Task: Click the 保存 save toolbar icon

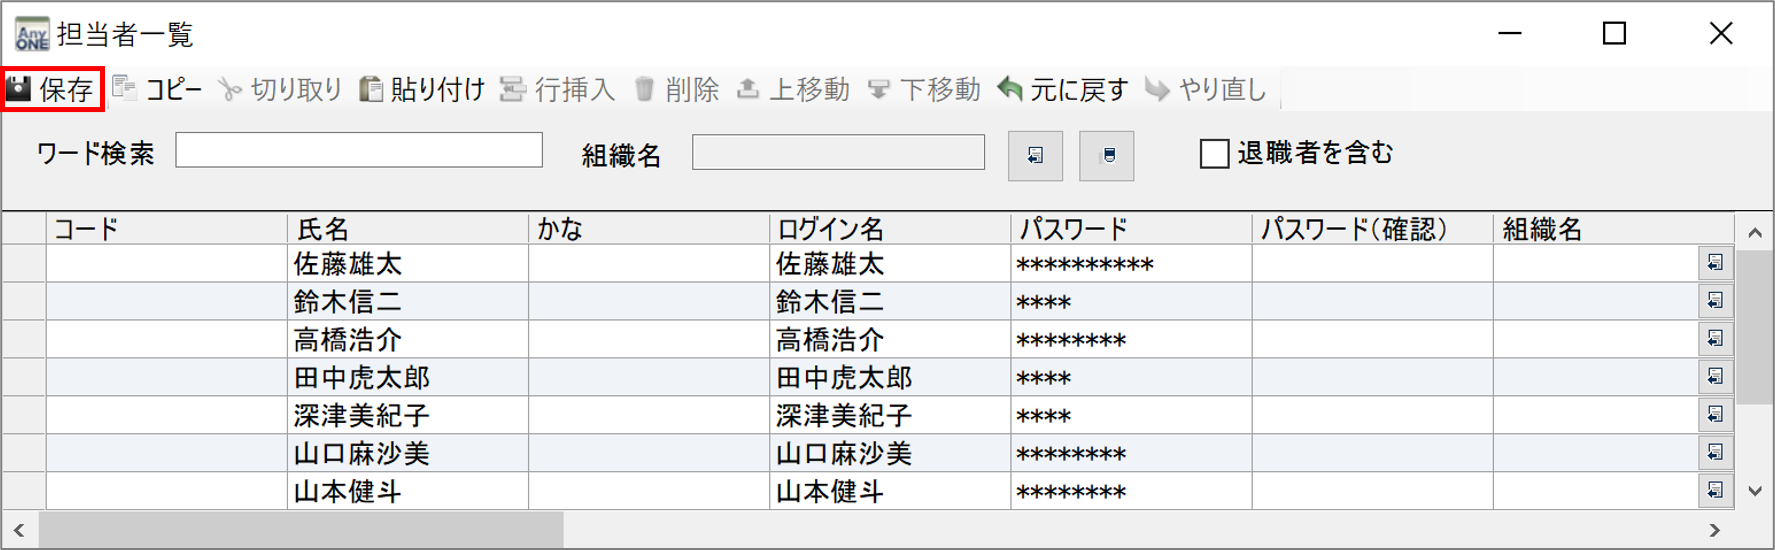Action: tap(19, 90)
